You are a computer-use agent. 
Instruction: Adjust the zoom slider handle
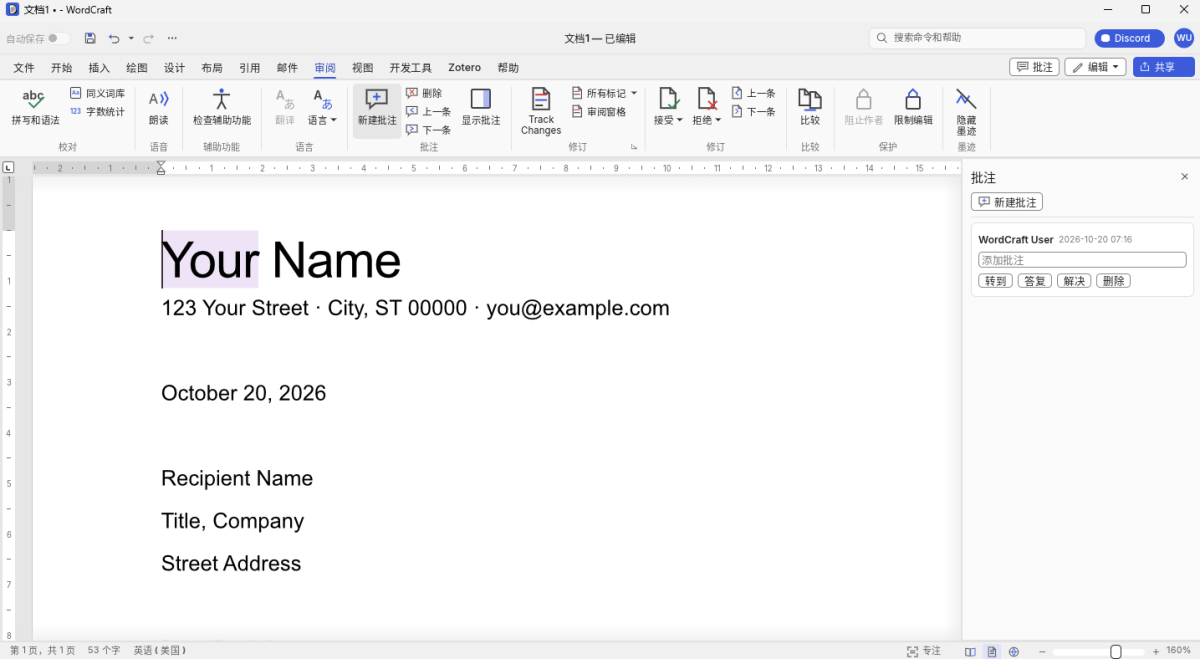(1116, 651)
